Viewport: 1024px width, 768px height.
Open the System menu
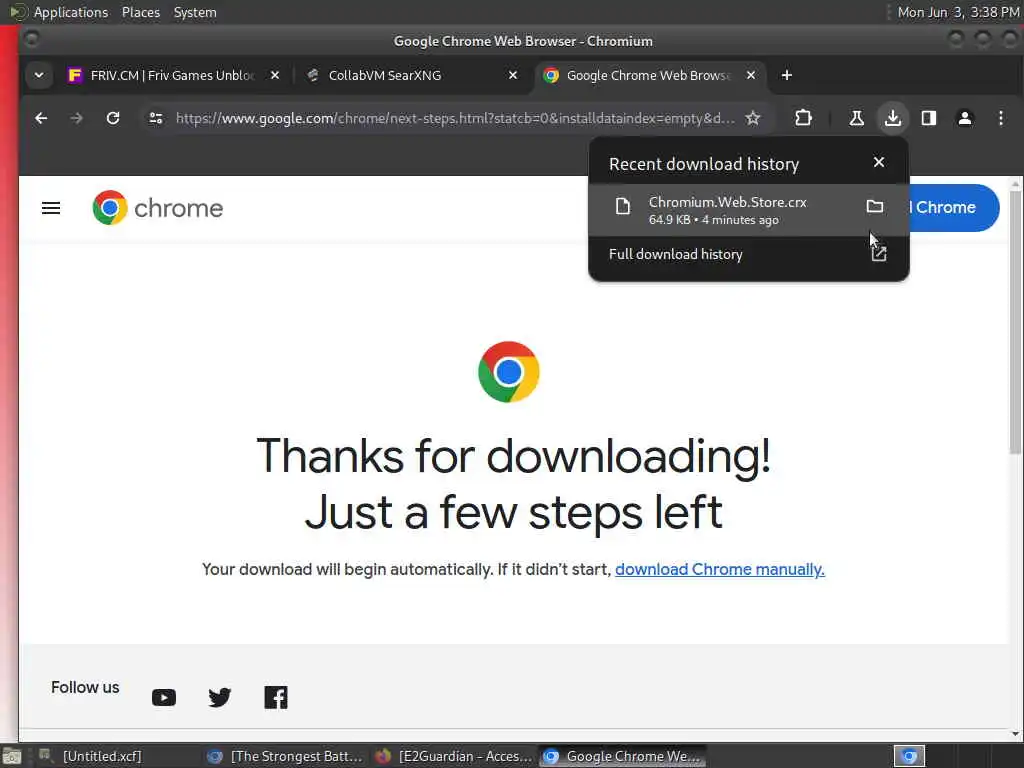point(195,12)
